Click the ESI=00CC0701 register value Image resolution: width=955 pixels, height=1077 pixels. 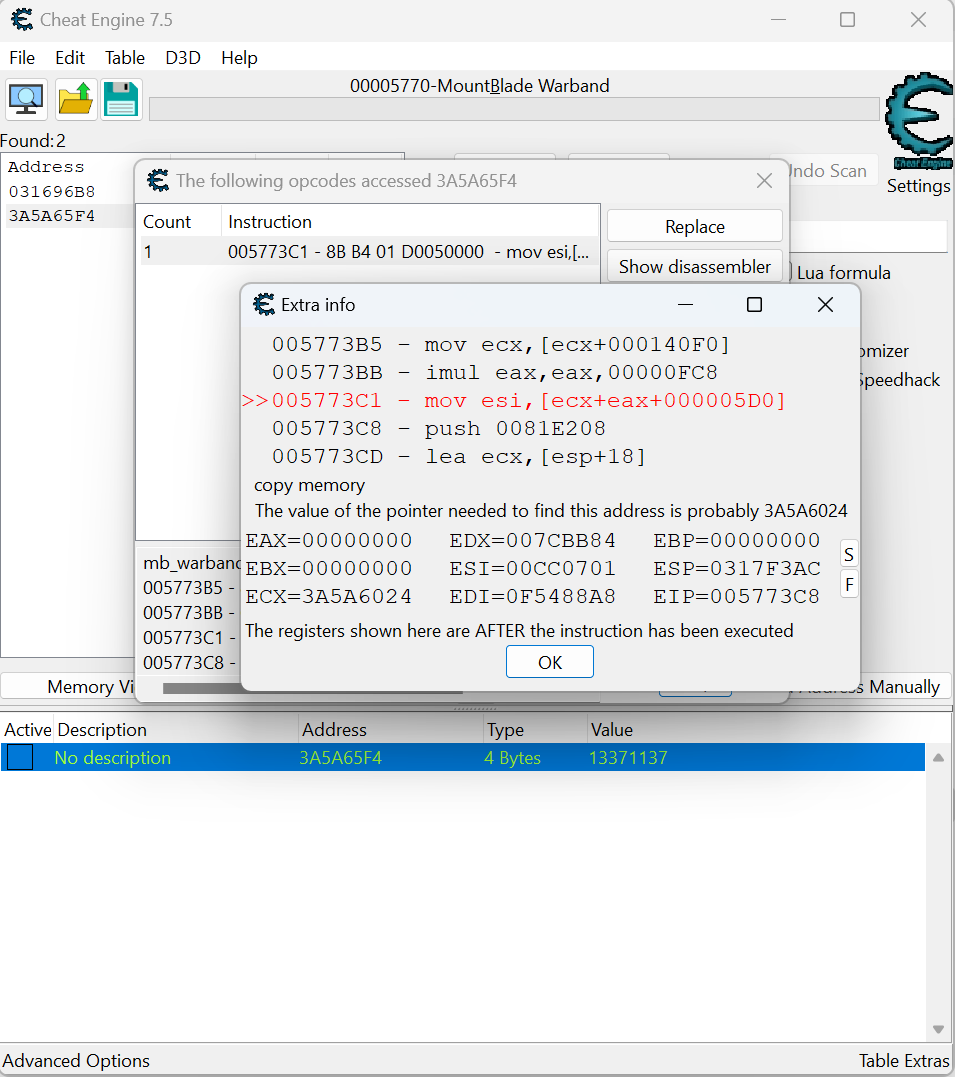pyautogui.click(x=532, y=569)
